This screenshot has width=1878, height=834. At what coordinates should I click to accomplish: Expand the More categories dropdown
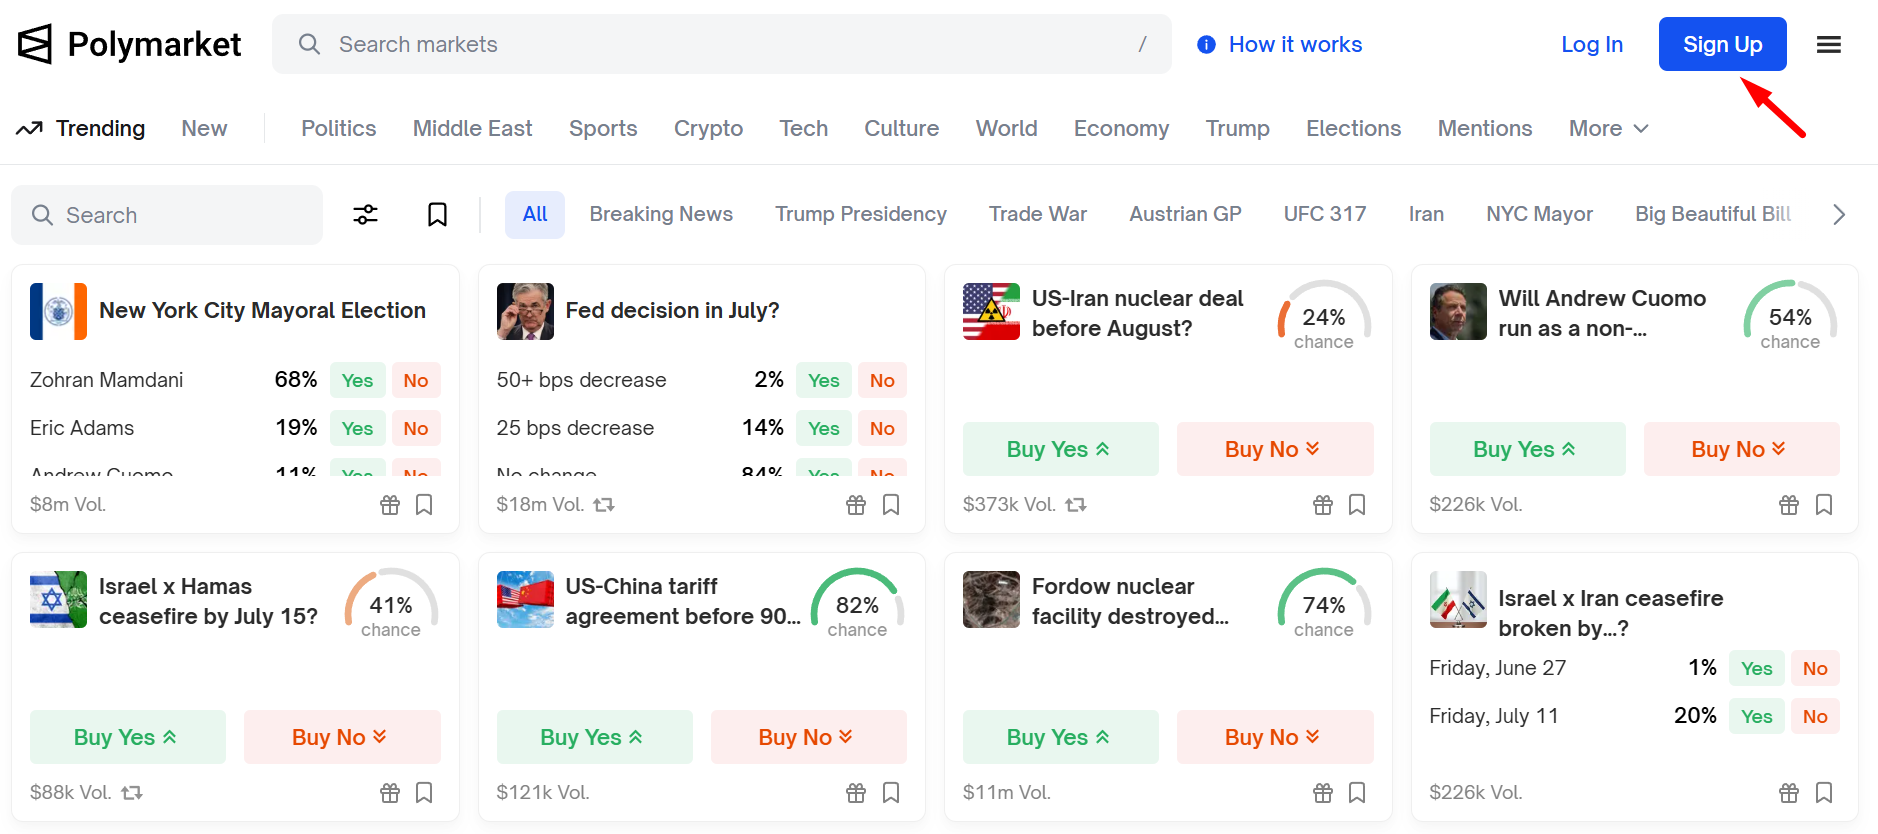click(1608, 128)
